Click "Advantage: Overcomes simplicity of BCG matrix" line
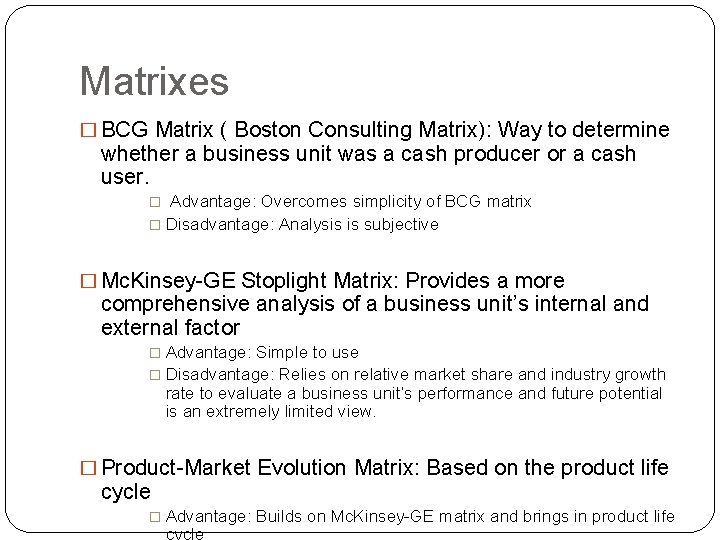The height and width of the screenshot is (540, 720). (350, 202)
